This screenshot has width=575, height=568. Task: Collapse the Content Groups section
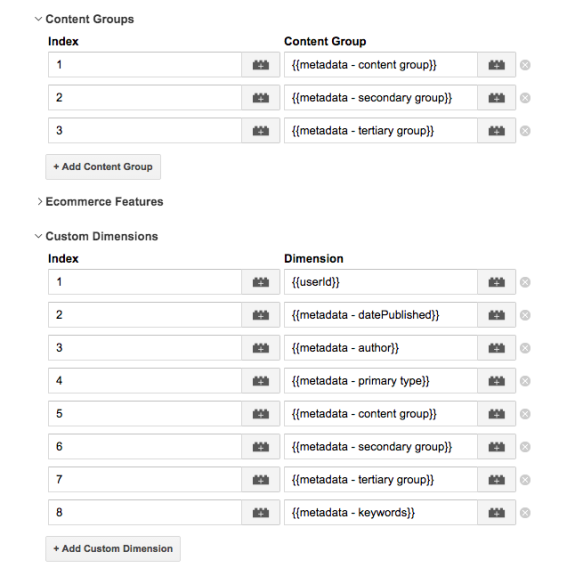pos(38,19)
